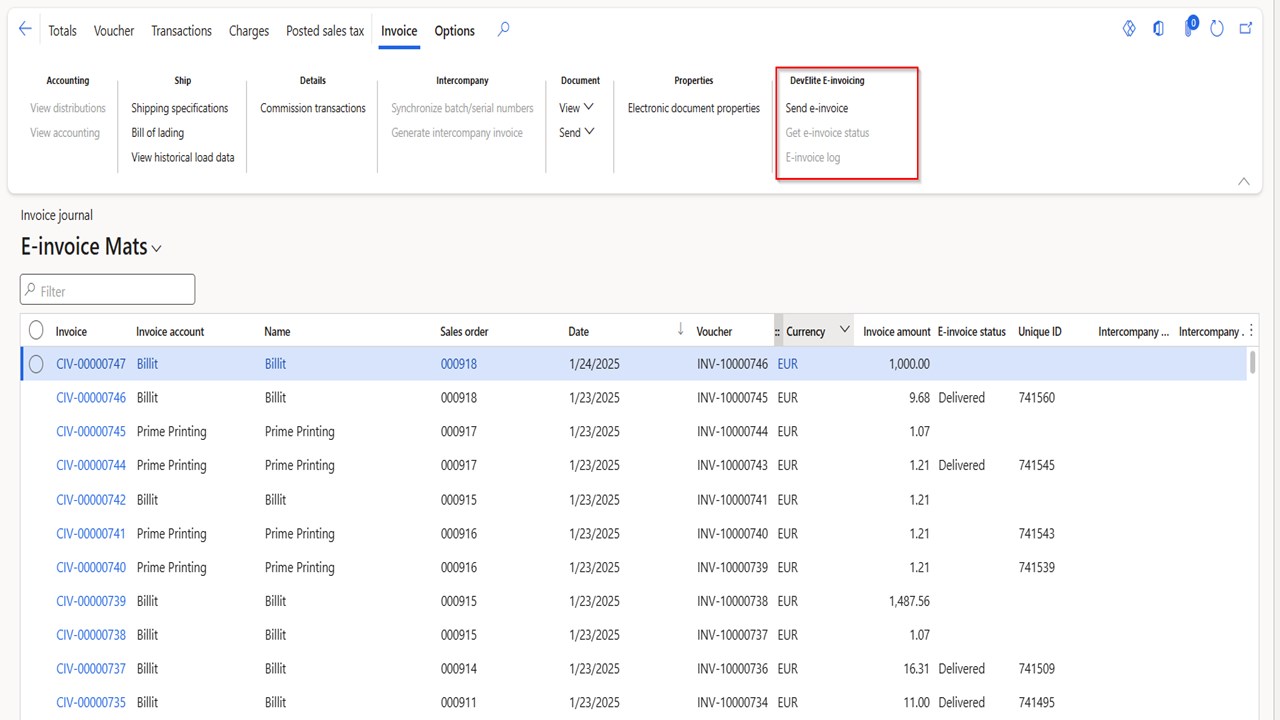Open invoice CIV-00000747 link
This screenshot has height=720, width=1280.
[91, 364]
